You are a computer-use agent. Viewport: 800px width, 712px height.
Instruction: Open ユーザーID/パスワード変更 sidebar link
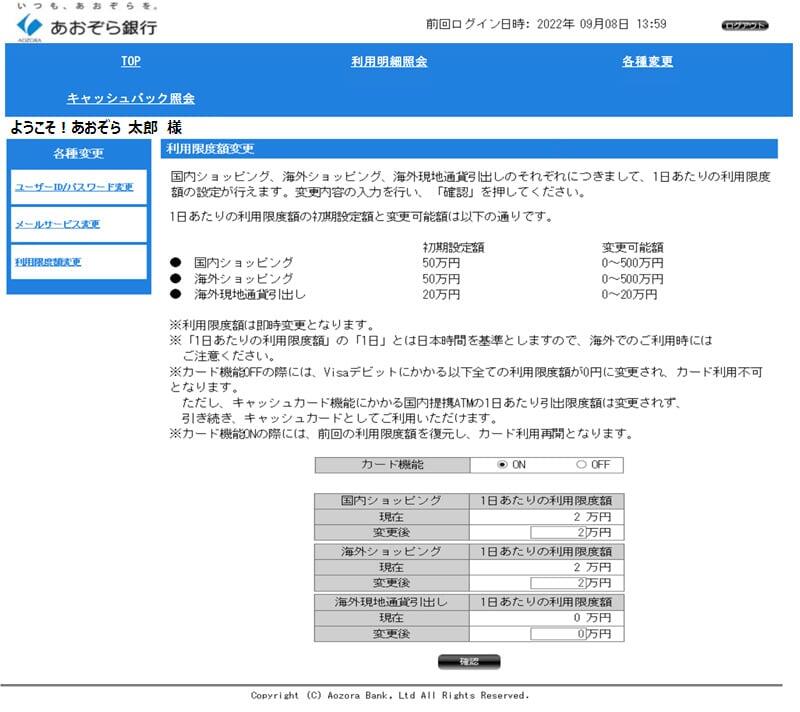(x=74, y=187)
